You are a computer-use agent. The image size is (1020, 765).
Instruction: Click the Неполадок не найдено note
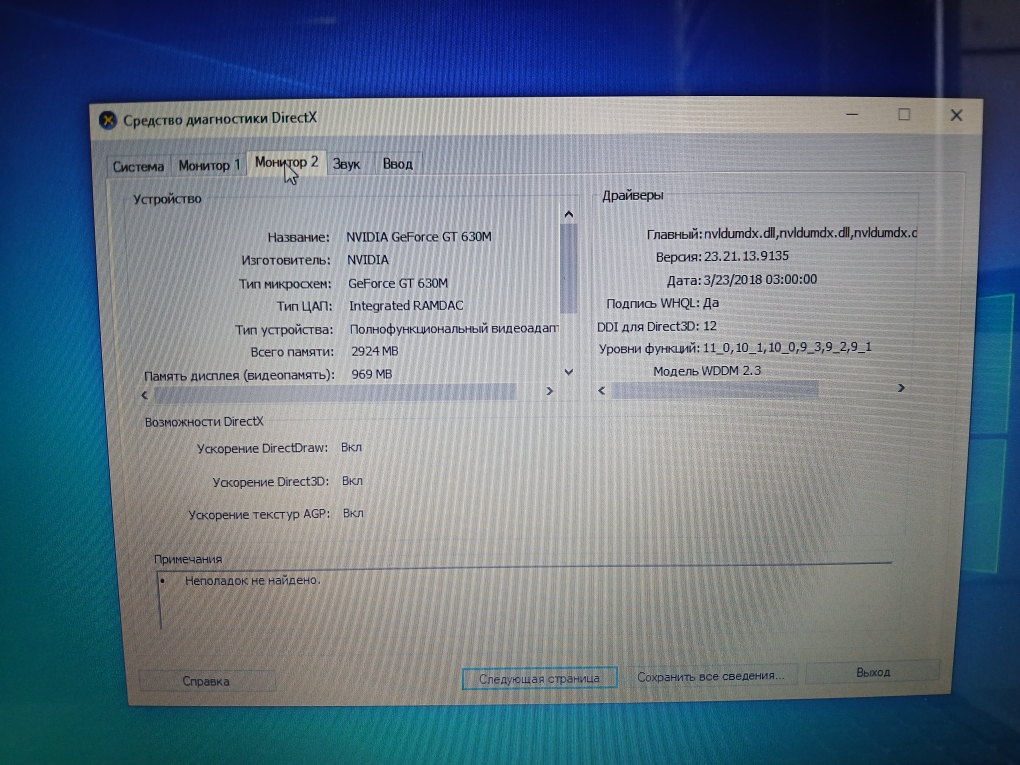tap(253, 580)
